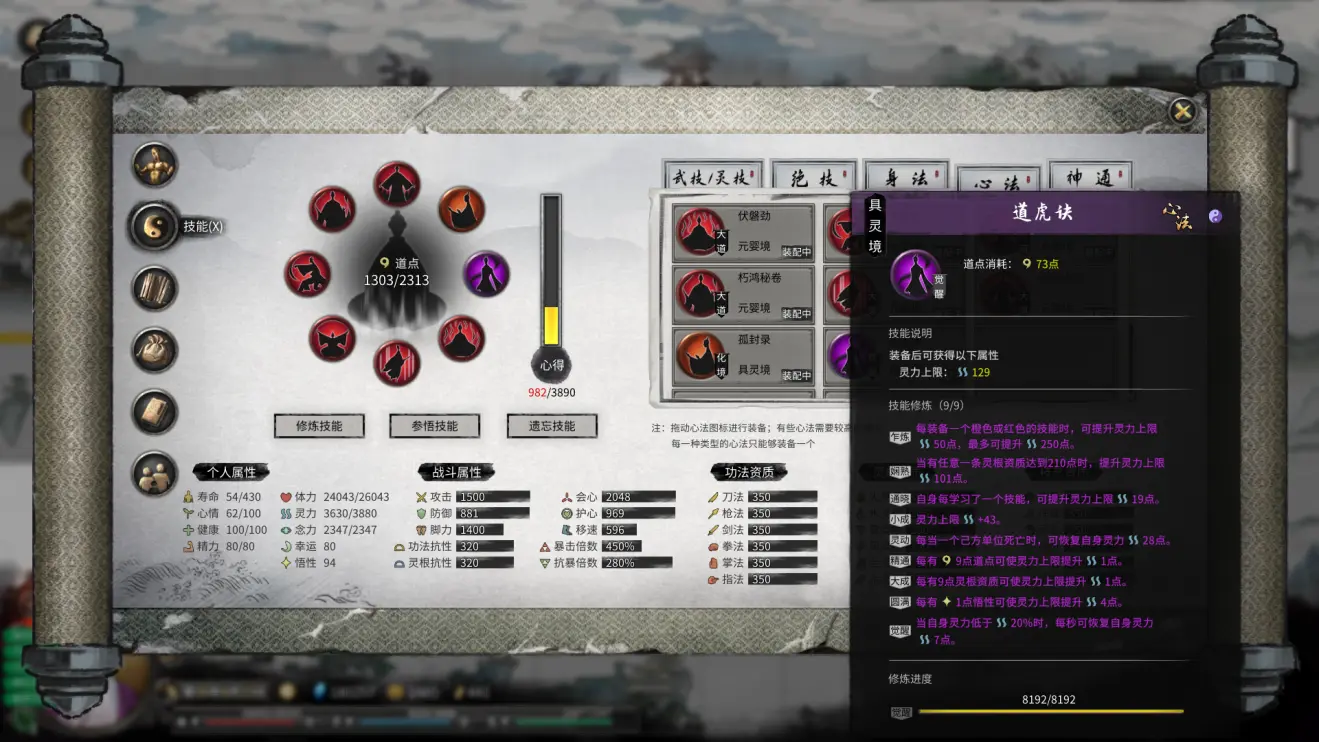Open the 身法 tab
The height and width of the screenshot is (742, 1319).
(x=906, y=178)
